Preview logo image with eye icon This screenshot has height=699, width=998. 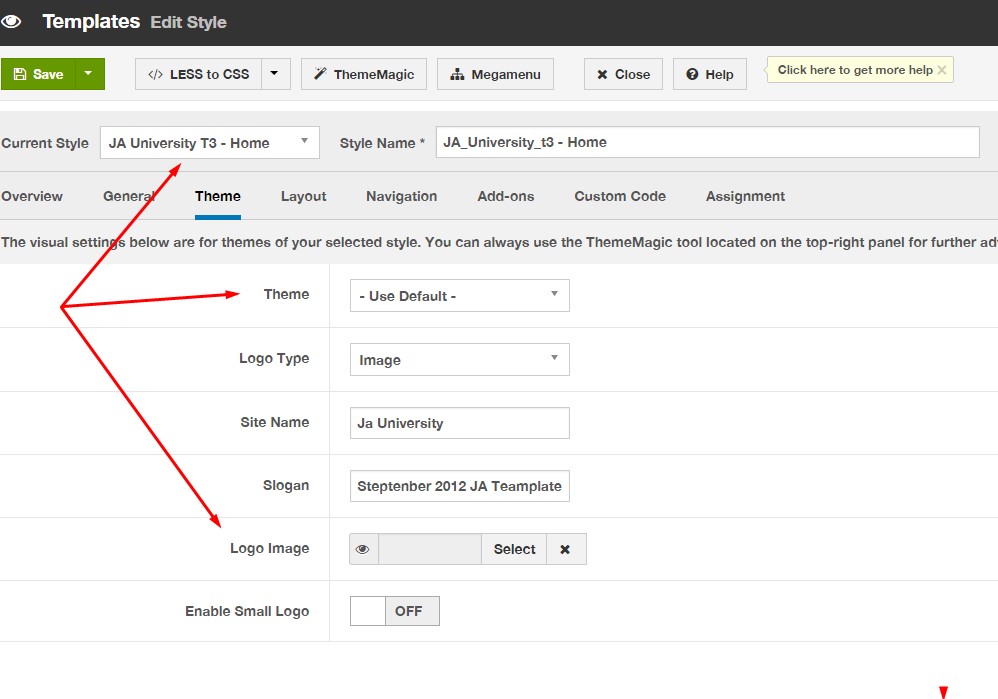[x=364, y=549]
